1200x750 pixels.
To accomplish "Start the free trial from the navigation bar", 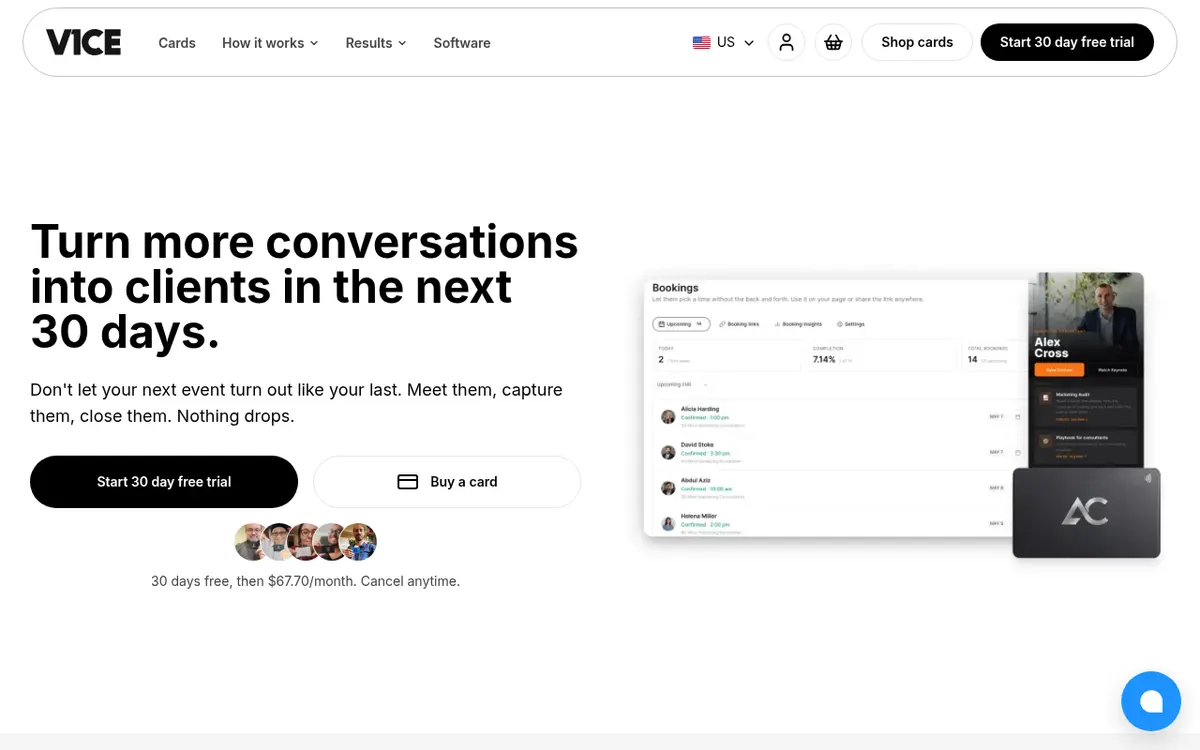I will (1067, 42).
